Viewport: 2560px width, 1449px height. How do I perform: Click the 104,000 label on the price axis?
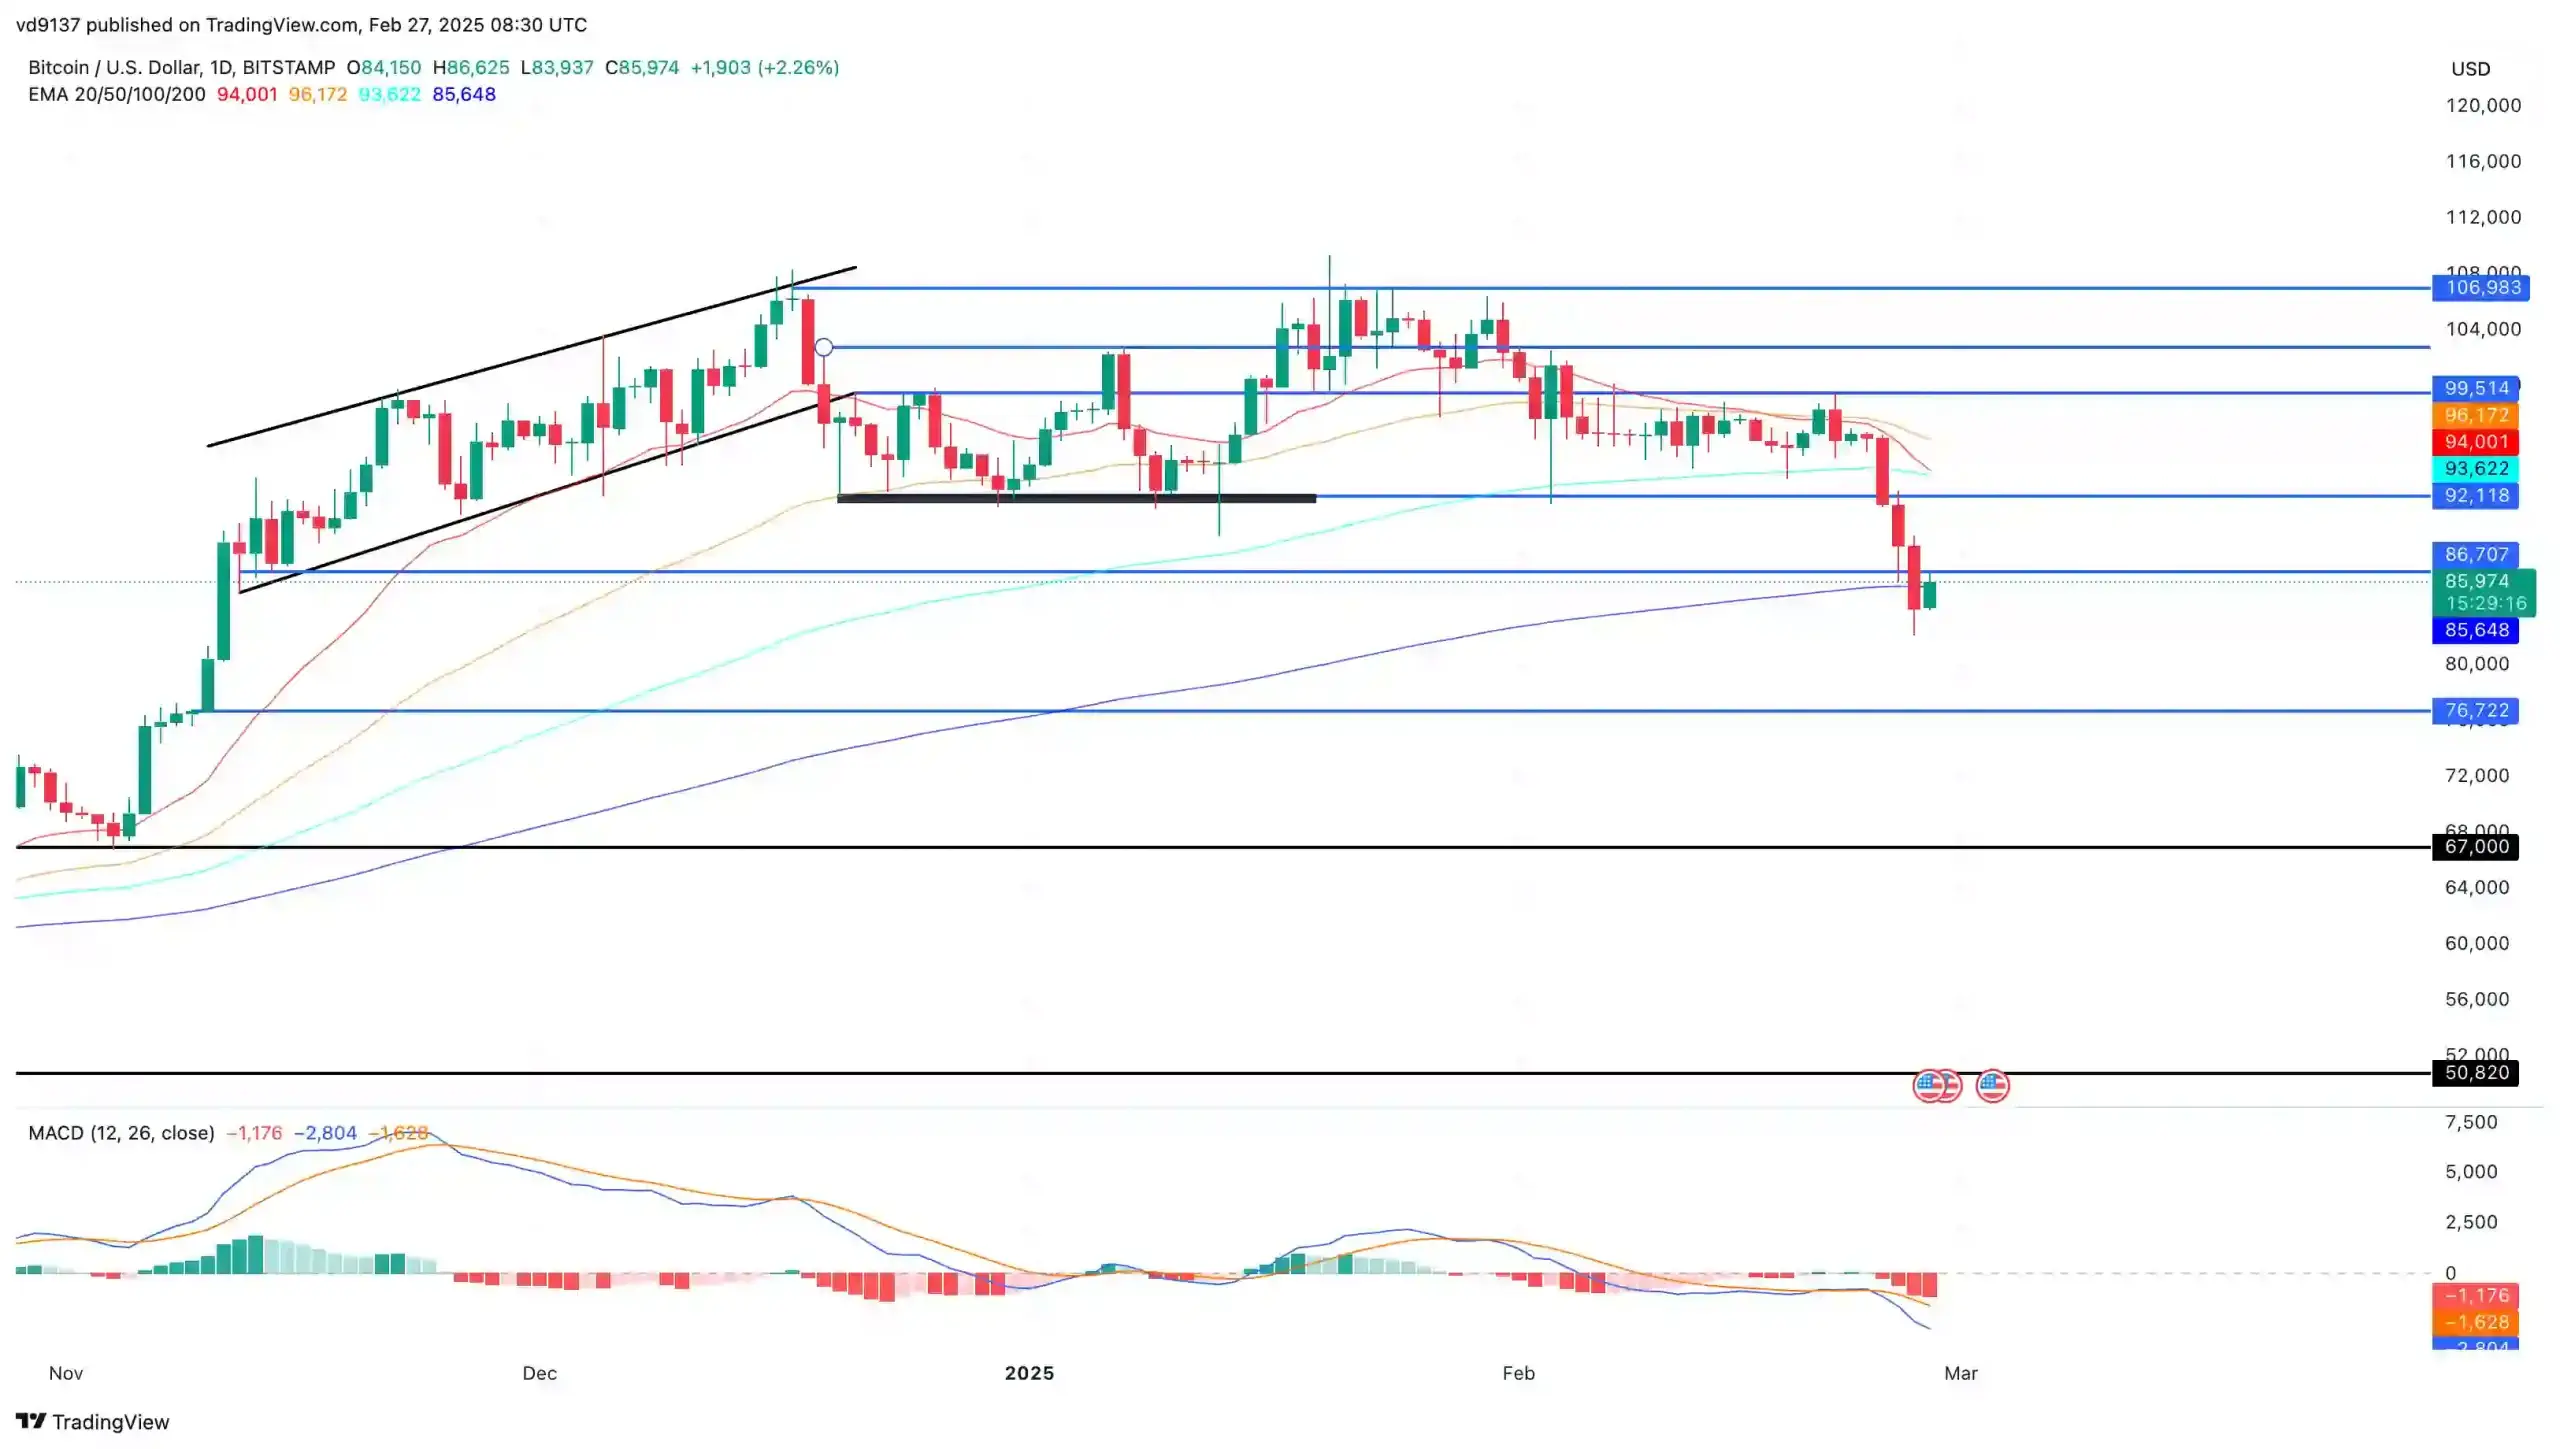tap(2483, 329)
